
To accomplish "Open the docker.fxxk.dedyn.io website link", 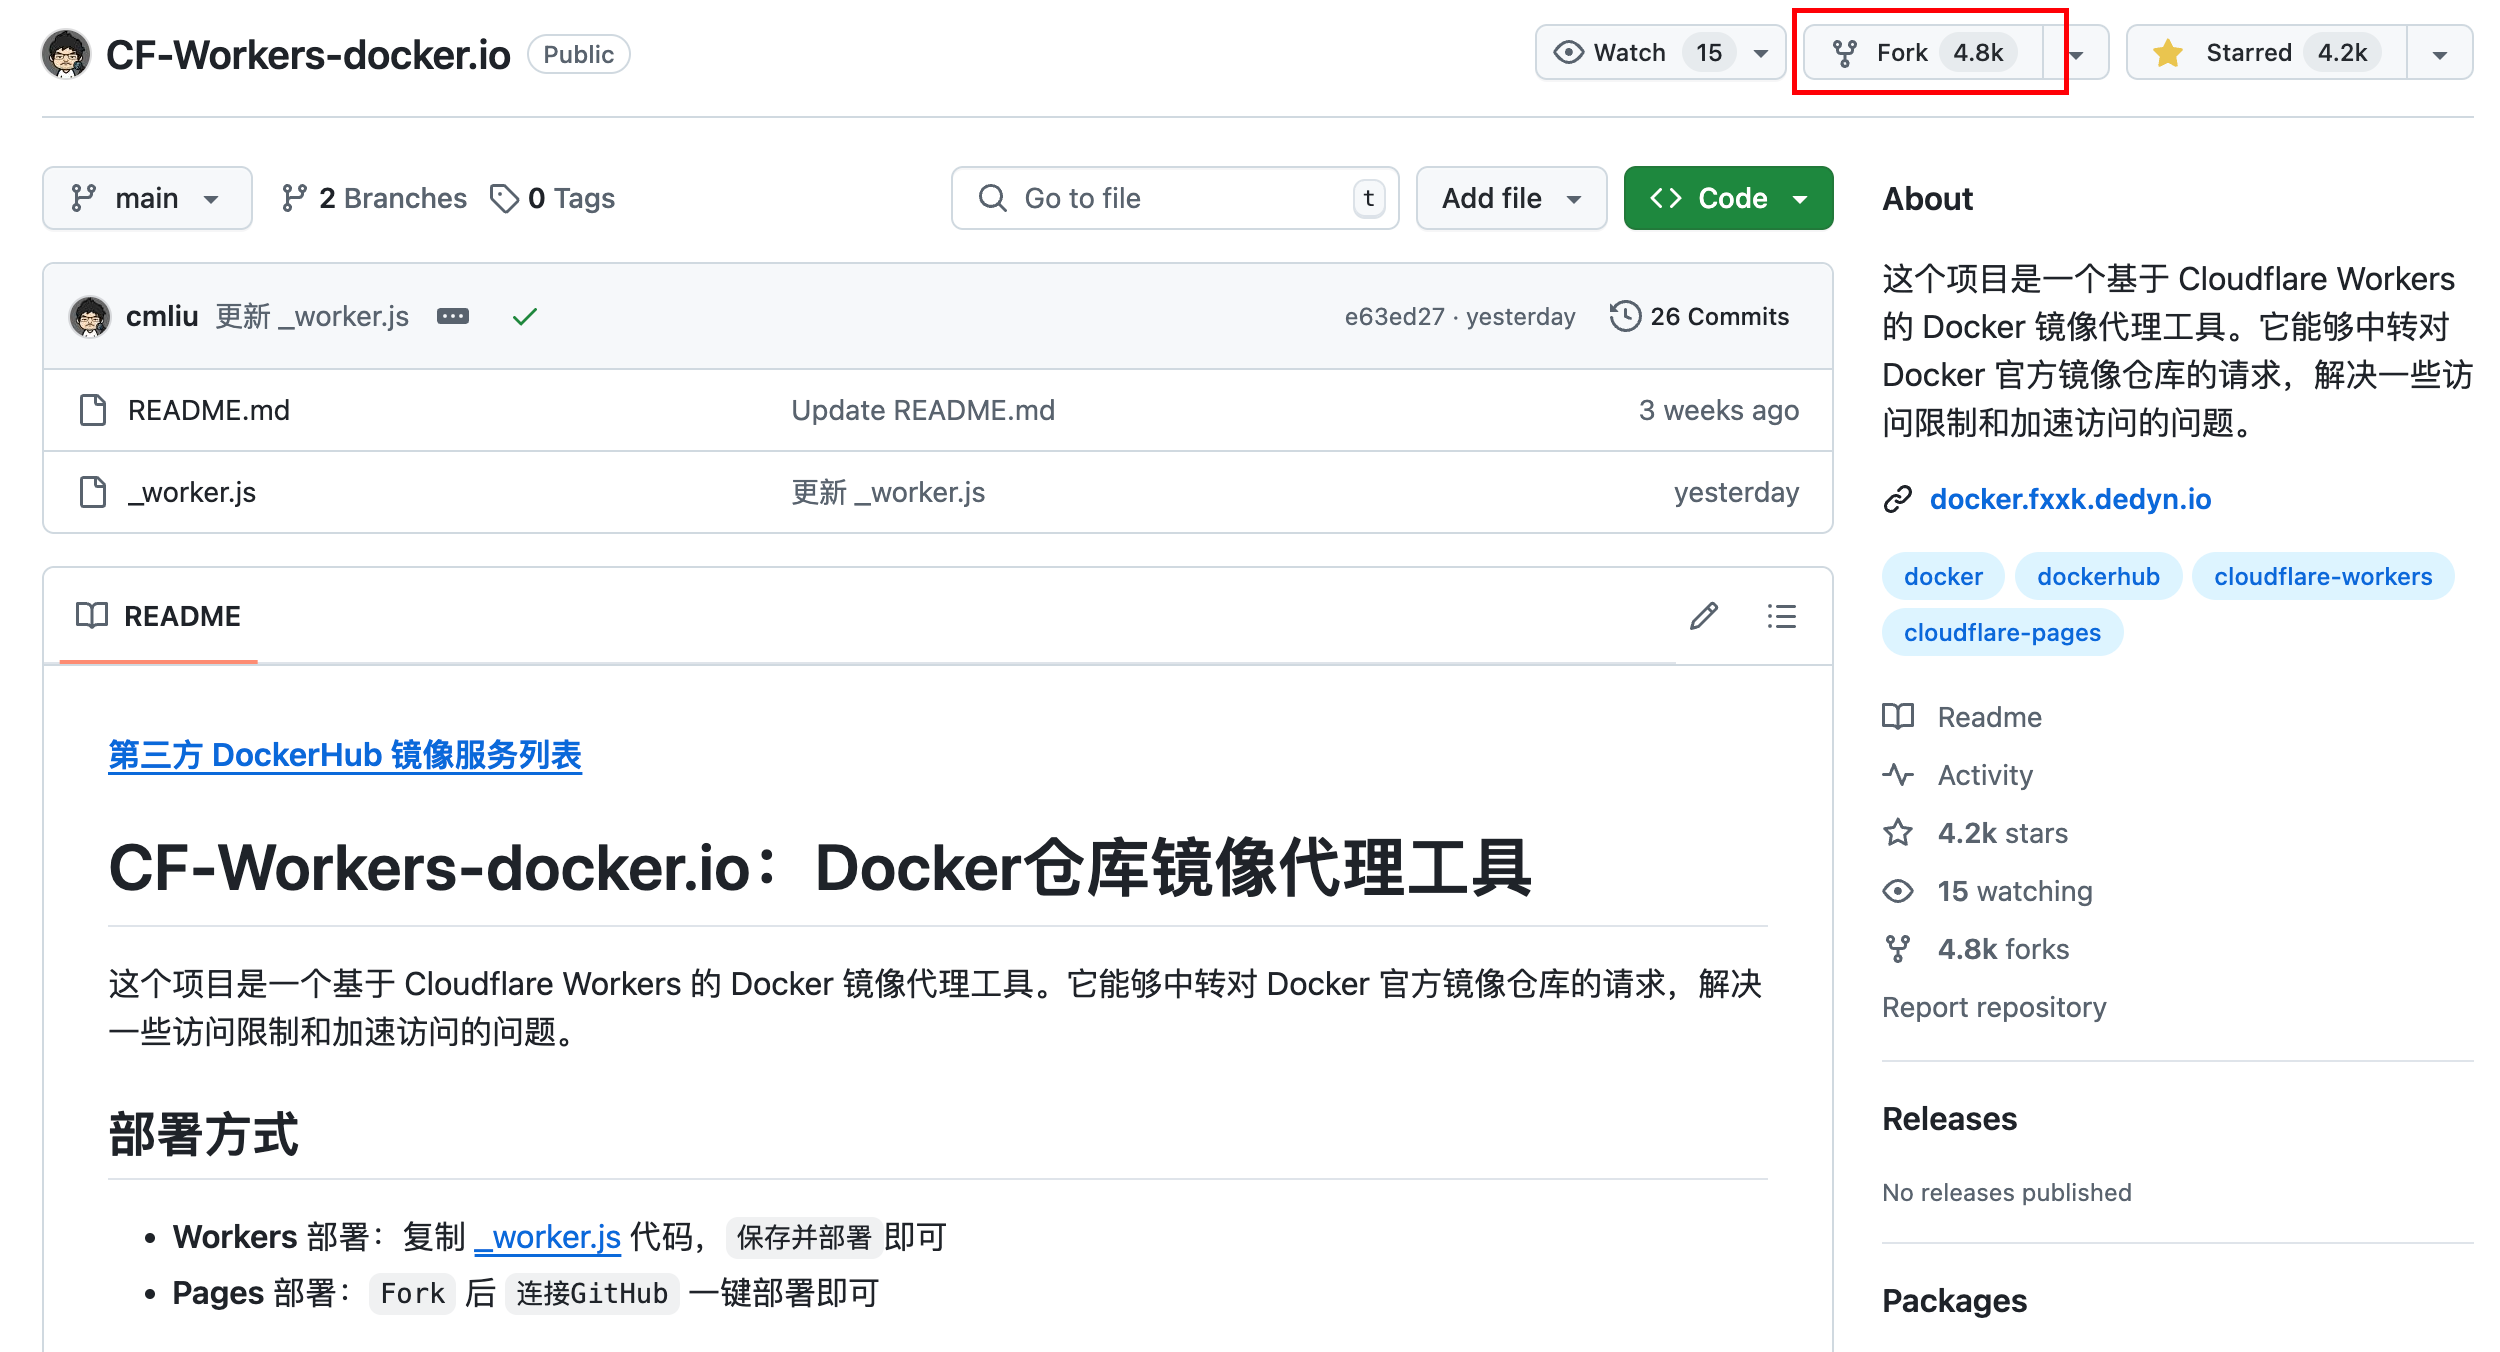I will (2070, 499).
